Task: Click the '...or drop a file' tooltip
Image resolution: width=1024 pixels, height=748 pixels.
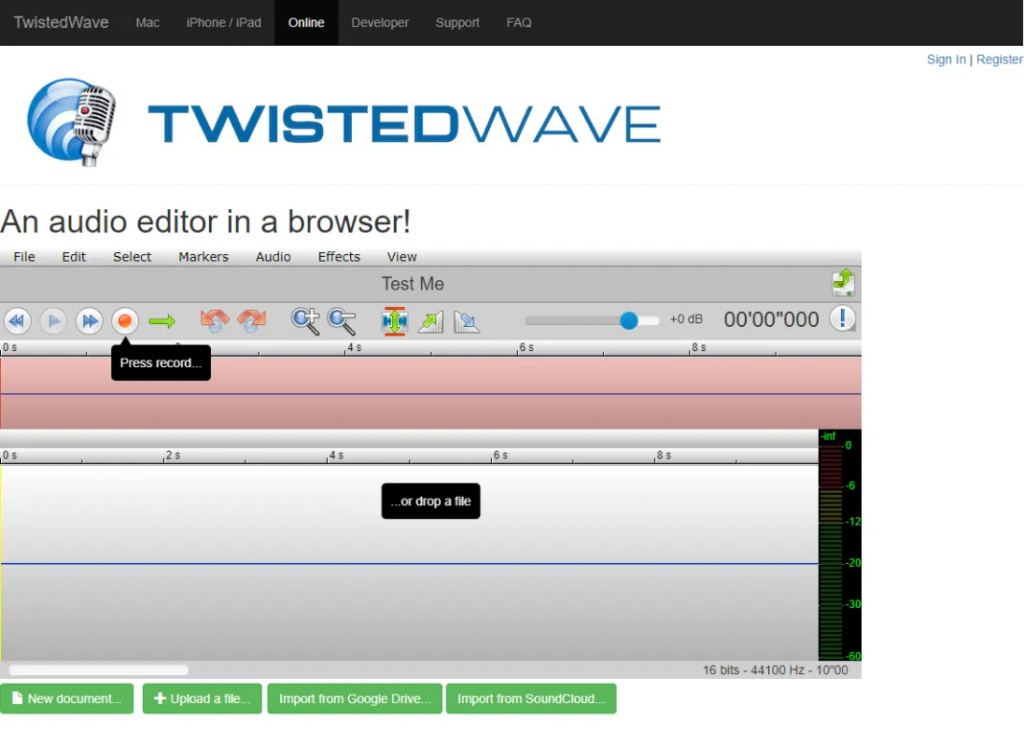Action: point(430,501)
